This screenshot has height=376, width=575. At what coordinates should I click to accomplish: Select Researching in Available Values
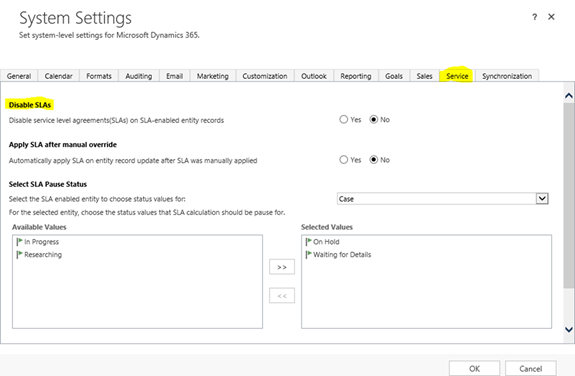pyautogui.click(x=43, y=255)
